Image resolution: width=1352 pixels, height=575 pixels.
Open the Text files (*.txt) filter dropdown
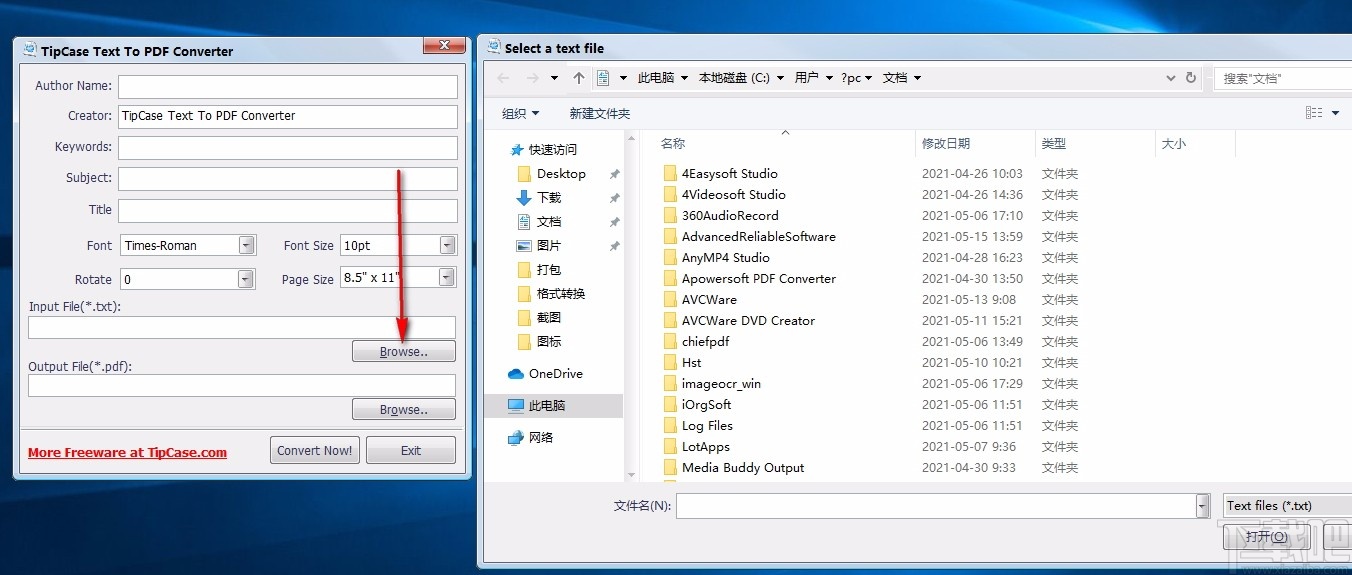click(1288, 506)
